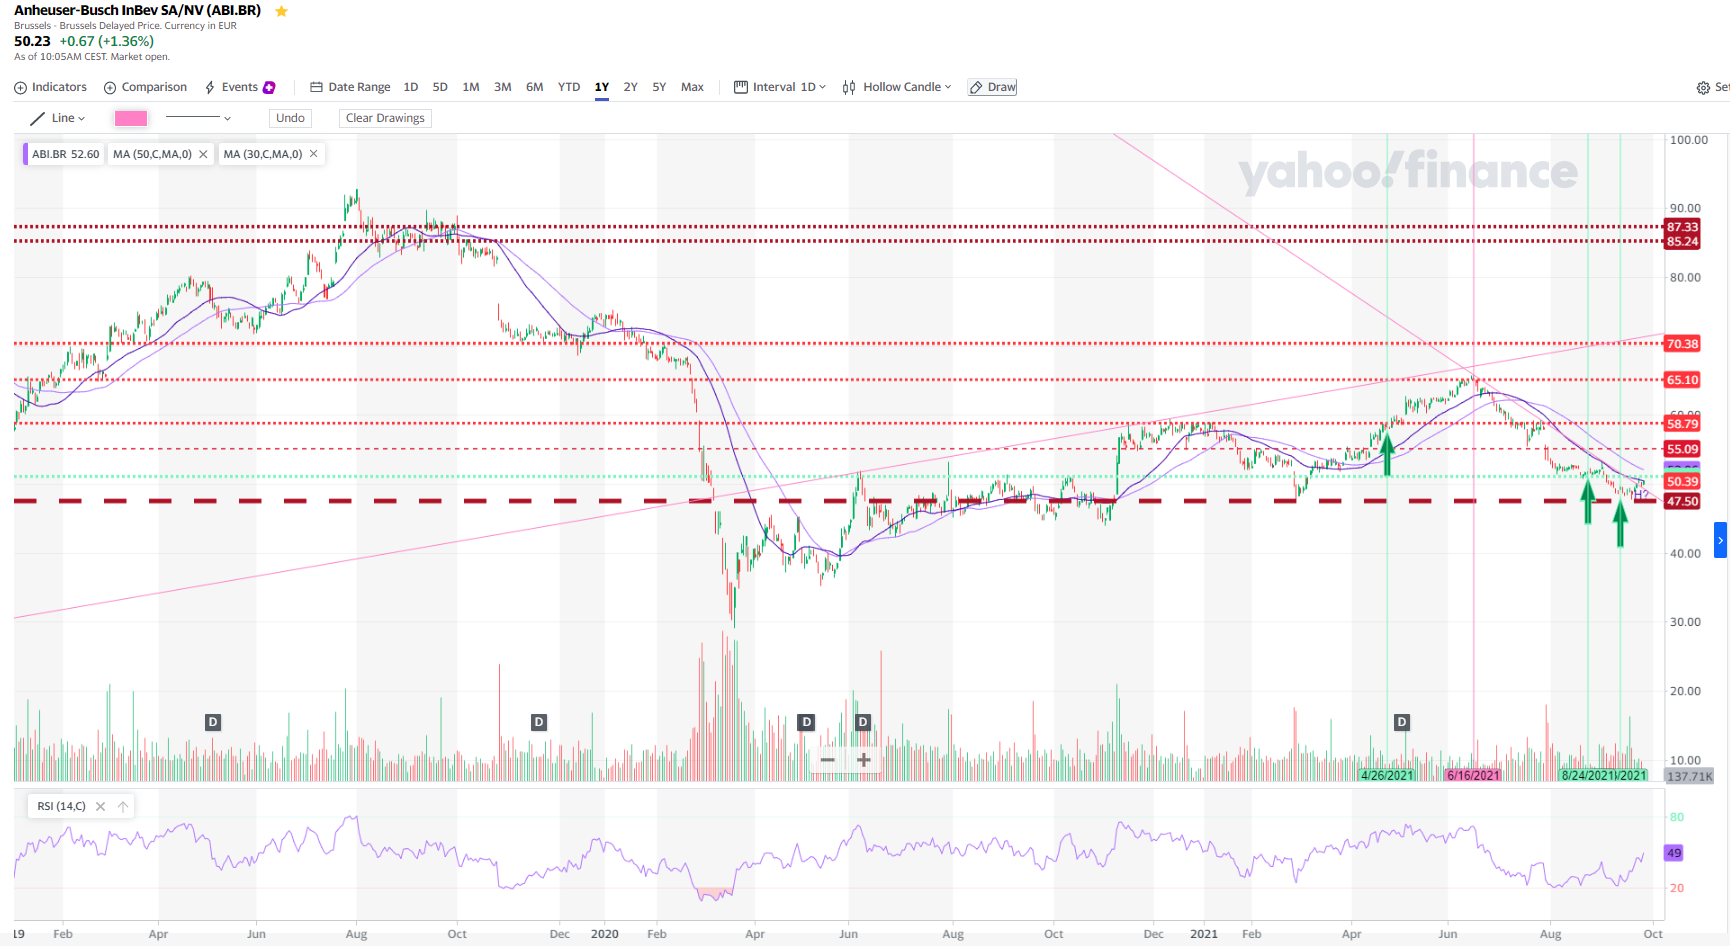
Task: Toggle the favorite star for ABI.BR
Action: point(281,11)
